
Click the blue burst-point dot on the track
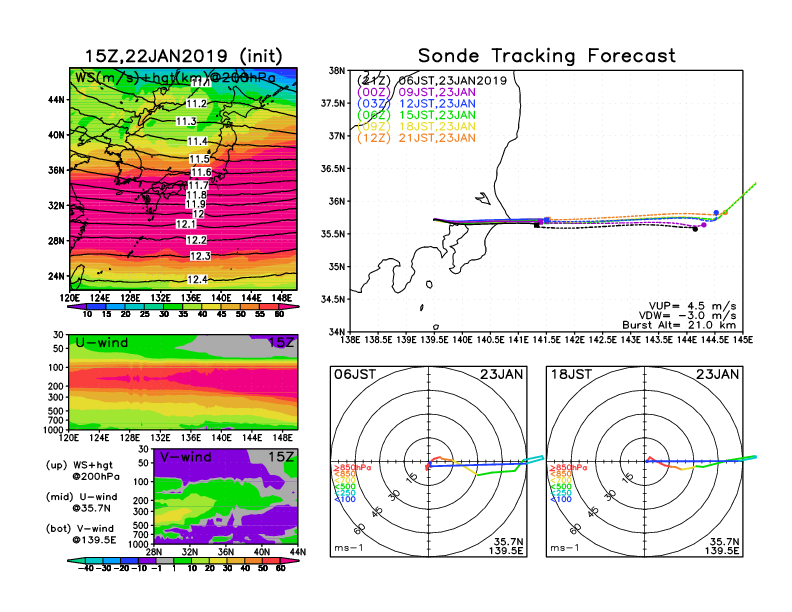click(716, 213)
